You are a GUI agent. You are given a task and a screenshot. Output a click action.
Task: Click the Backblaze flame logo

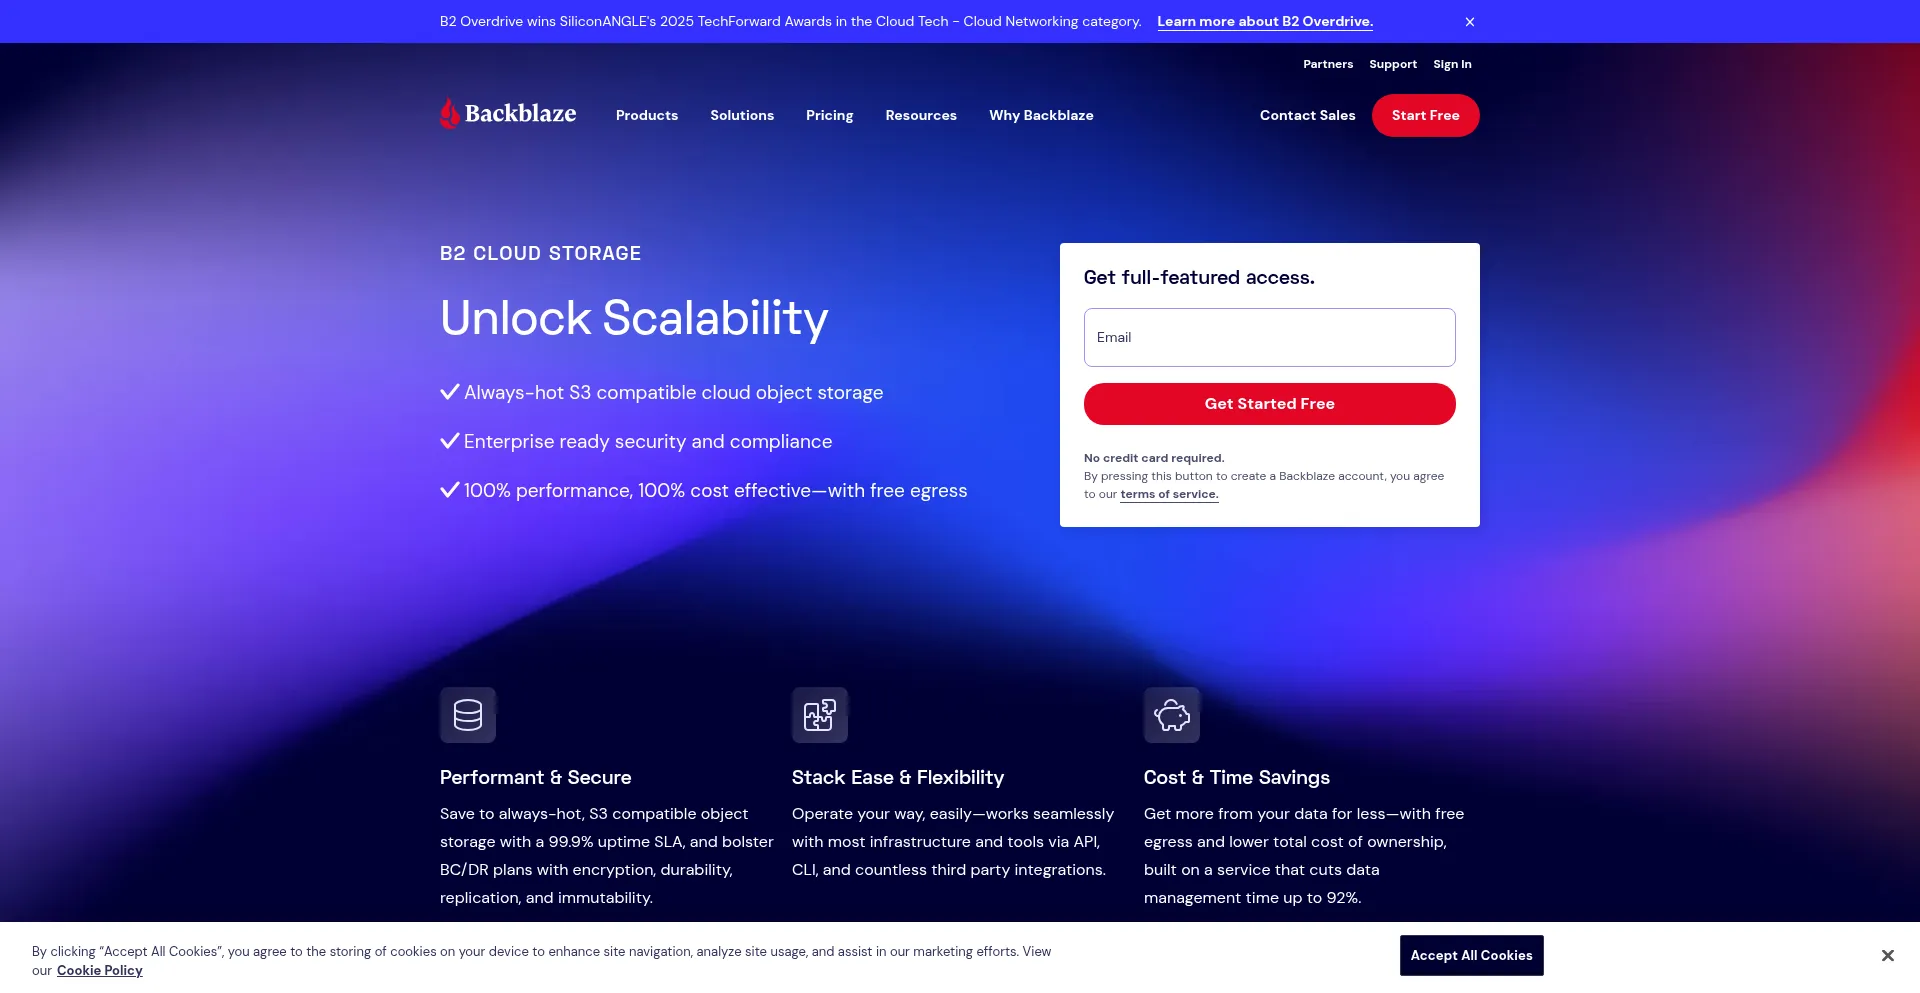450,114
